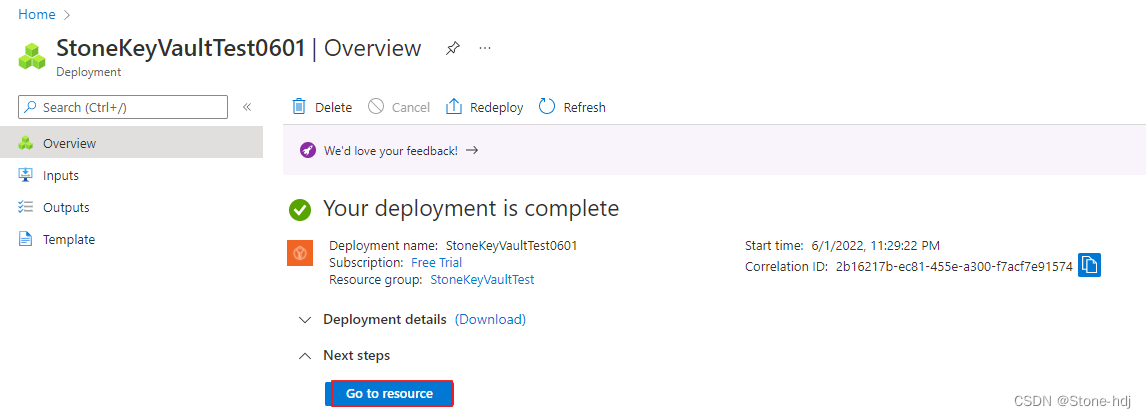
Task: Copy the Correlation ID to clipboard
Action: coord(1090,265)
